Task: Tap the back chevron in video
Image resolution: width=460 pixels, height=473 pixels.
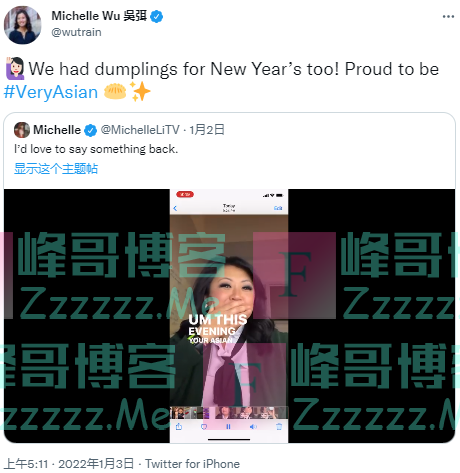Action: (x=175, y=209)
